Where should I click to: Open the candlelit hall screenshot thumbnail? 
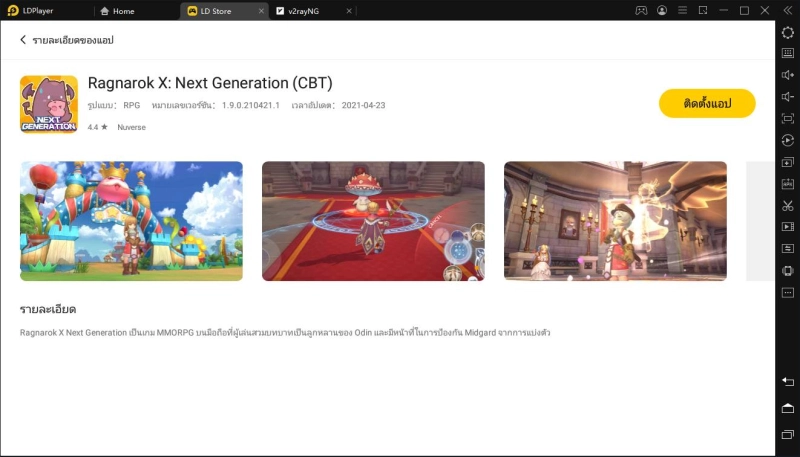pyautogui.click(x=615, y=221)
